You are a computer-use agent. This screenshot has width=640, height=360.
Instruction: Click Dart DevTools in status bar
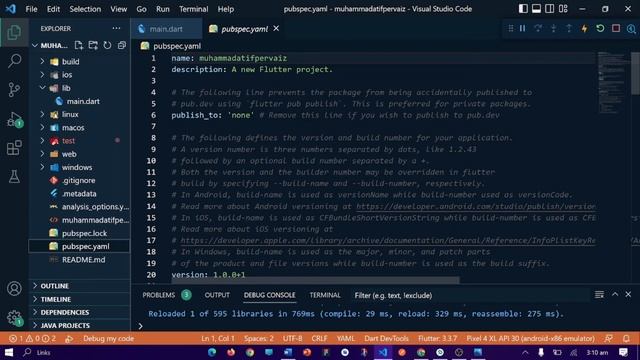click(386, 338)
